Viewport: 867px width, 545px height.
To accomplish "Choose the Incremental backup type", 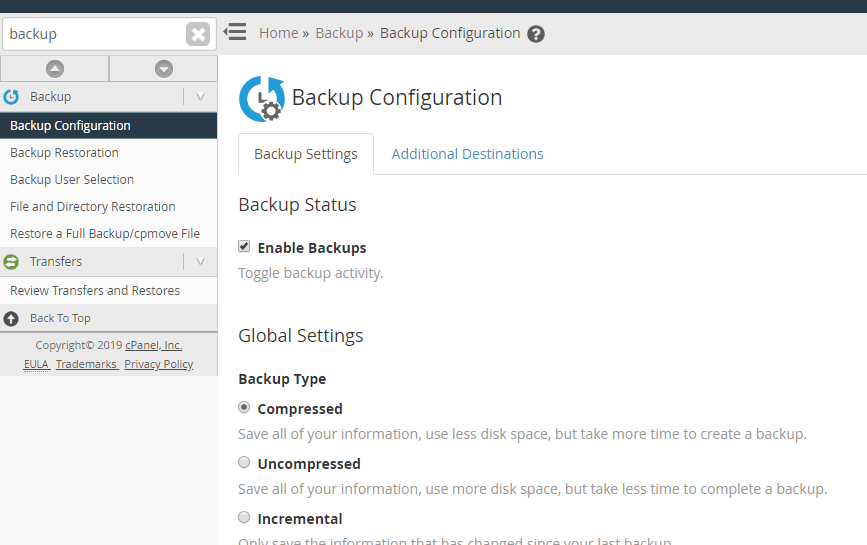I will [244, 518].
